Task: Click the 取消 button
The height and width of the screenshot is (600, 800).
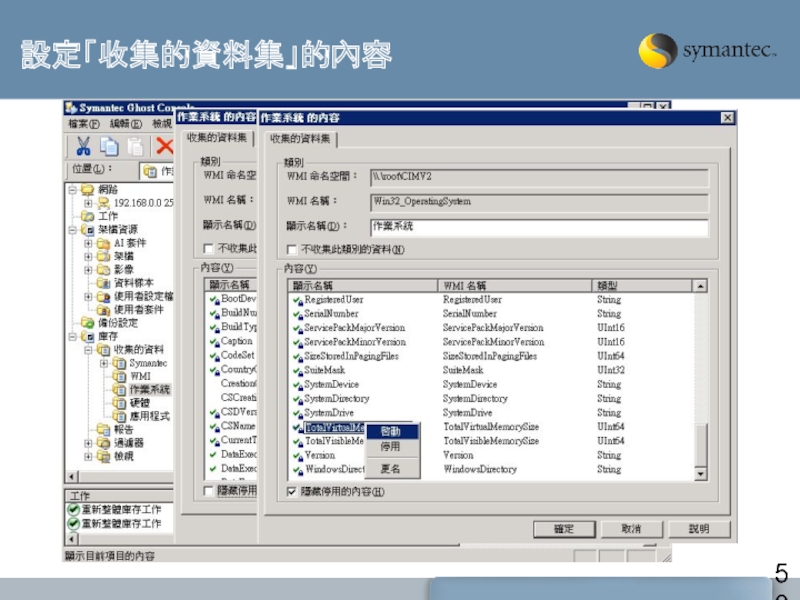Action: (x=632, y=529)
